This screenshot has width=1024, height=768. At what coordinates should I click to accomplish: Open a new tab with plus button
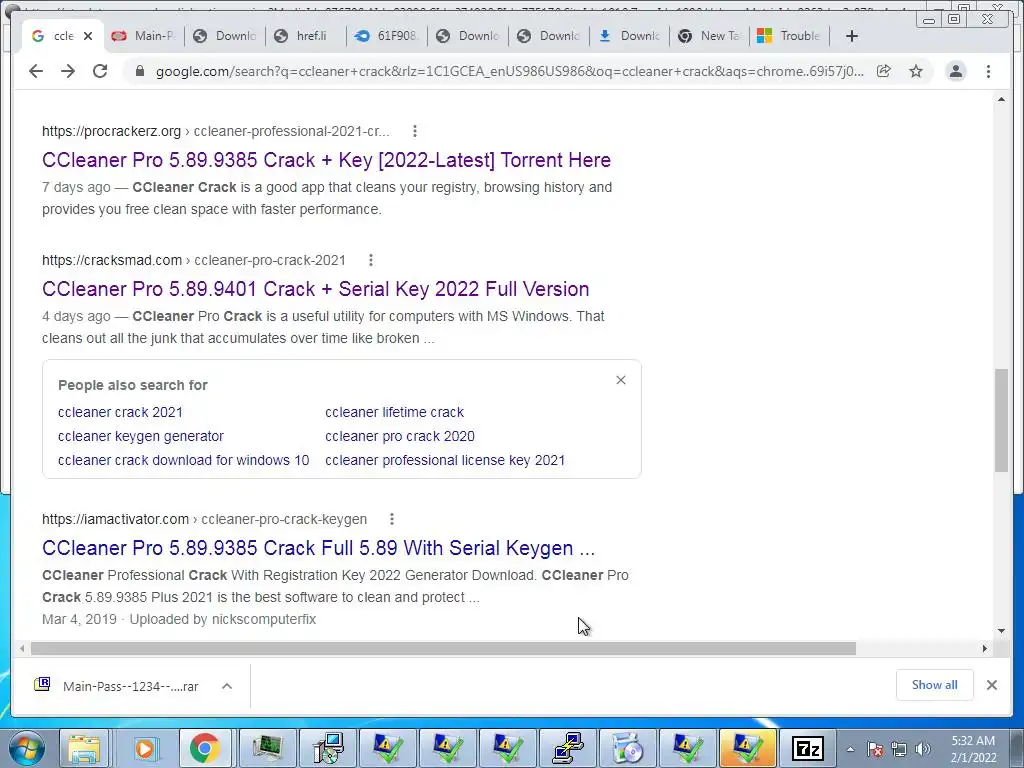(852, 36)
